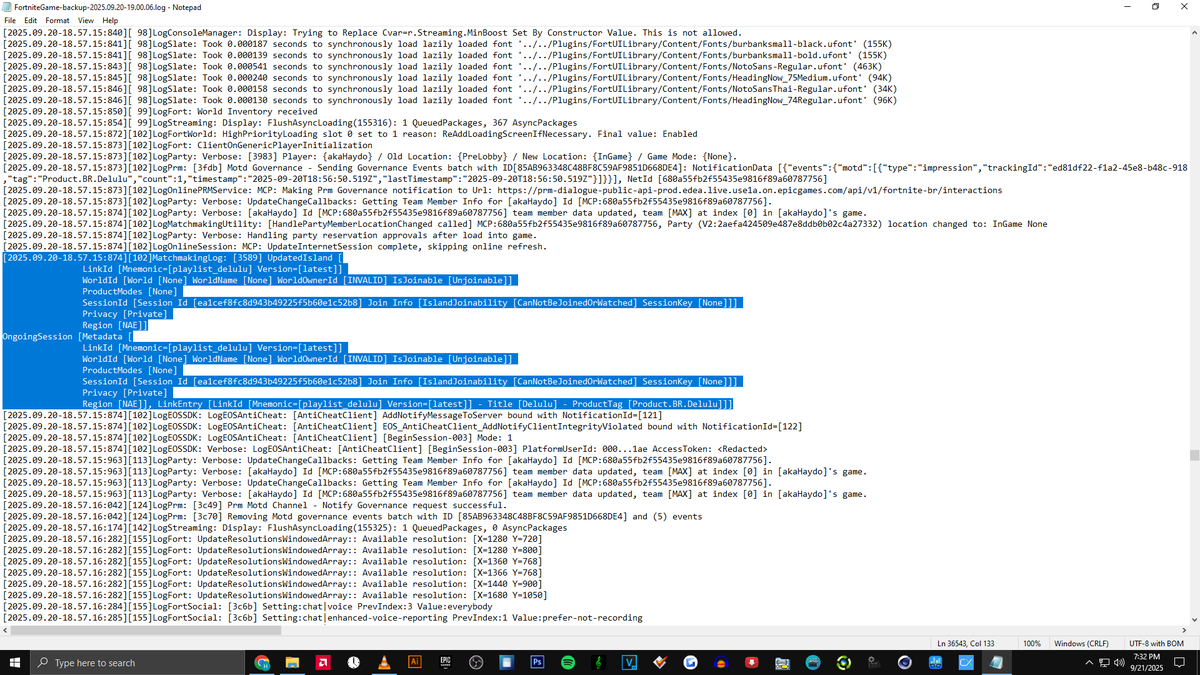Click the taskbar search box
1200x675 pixels.
click(136, 662)
